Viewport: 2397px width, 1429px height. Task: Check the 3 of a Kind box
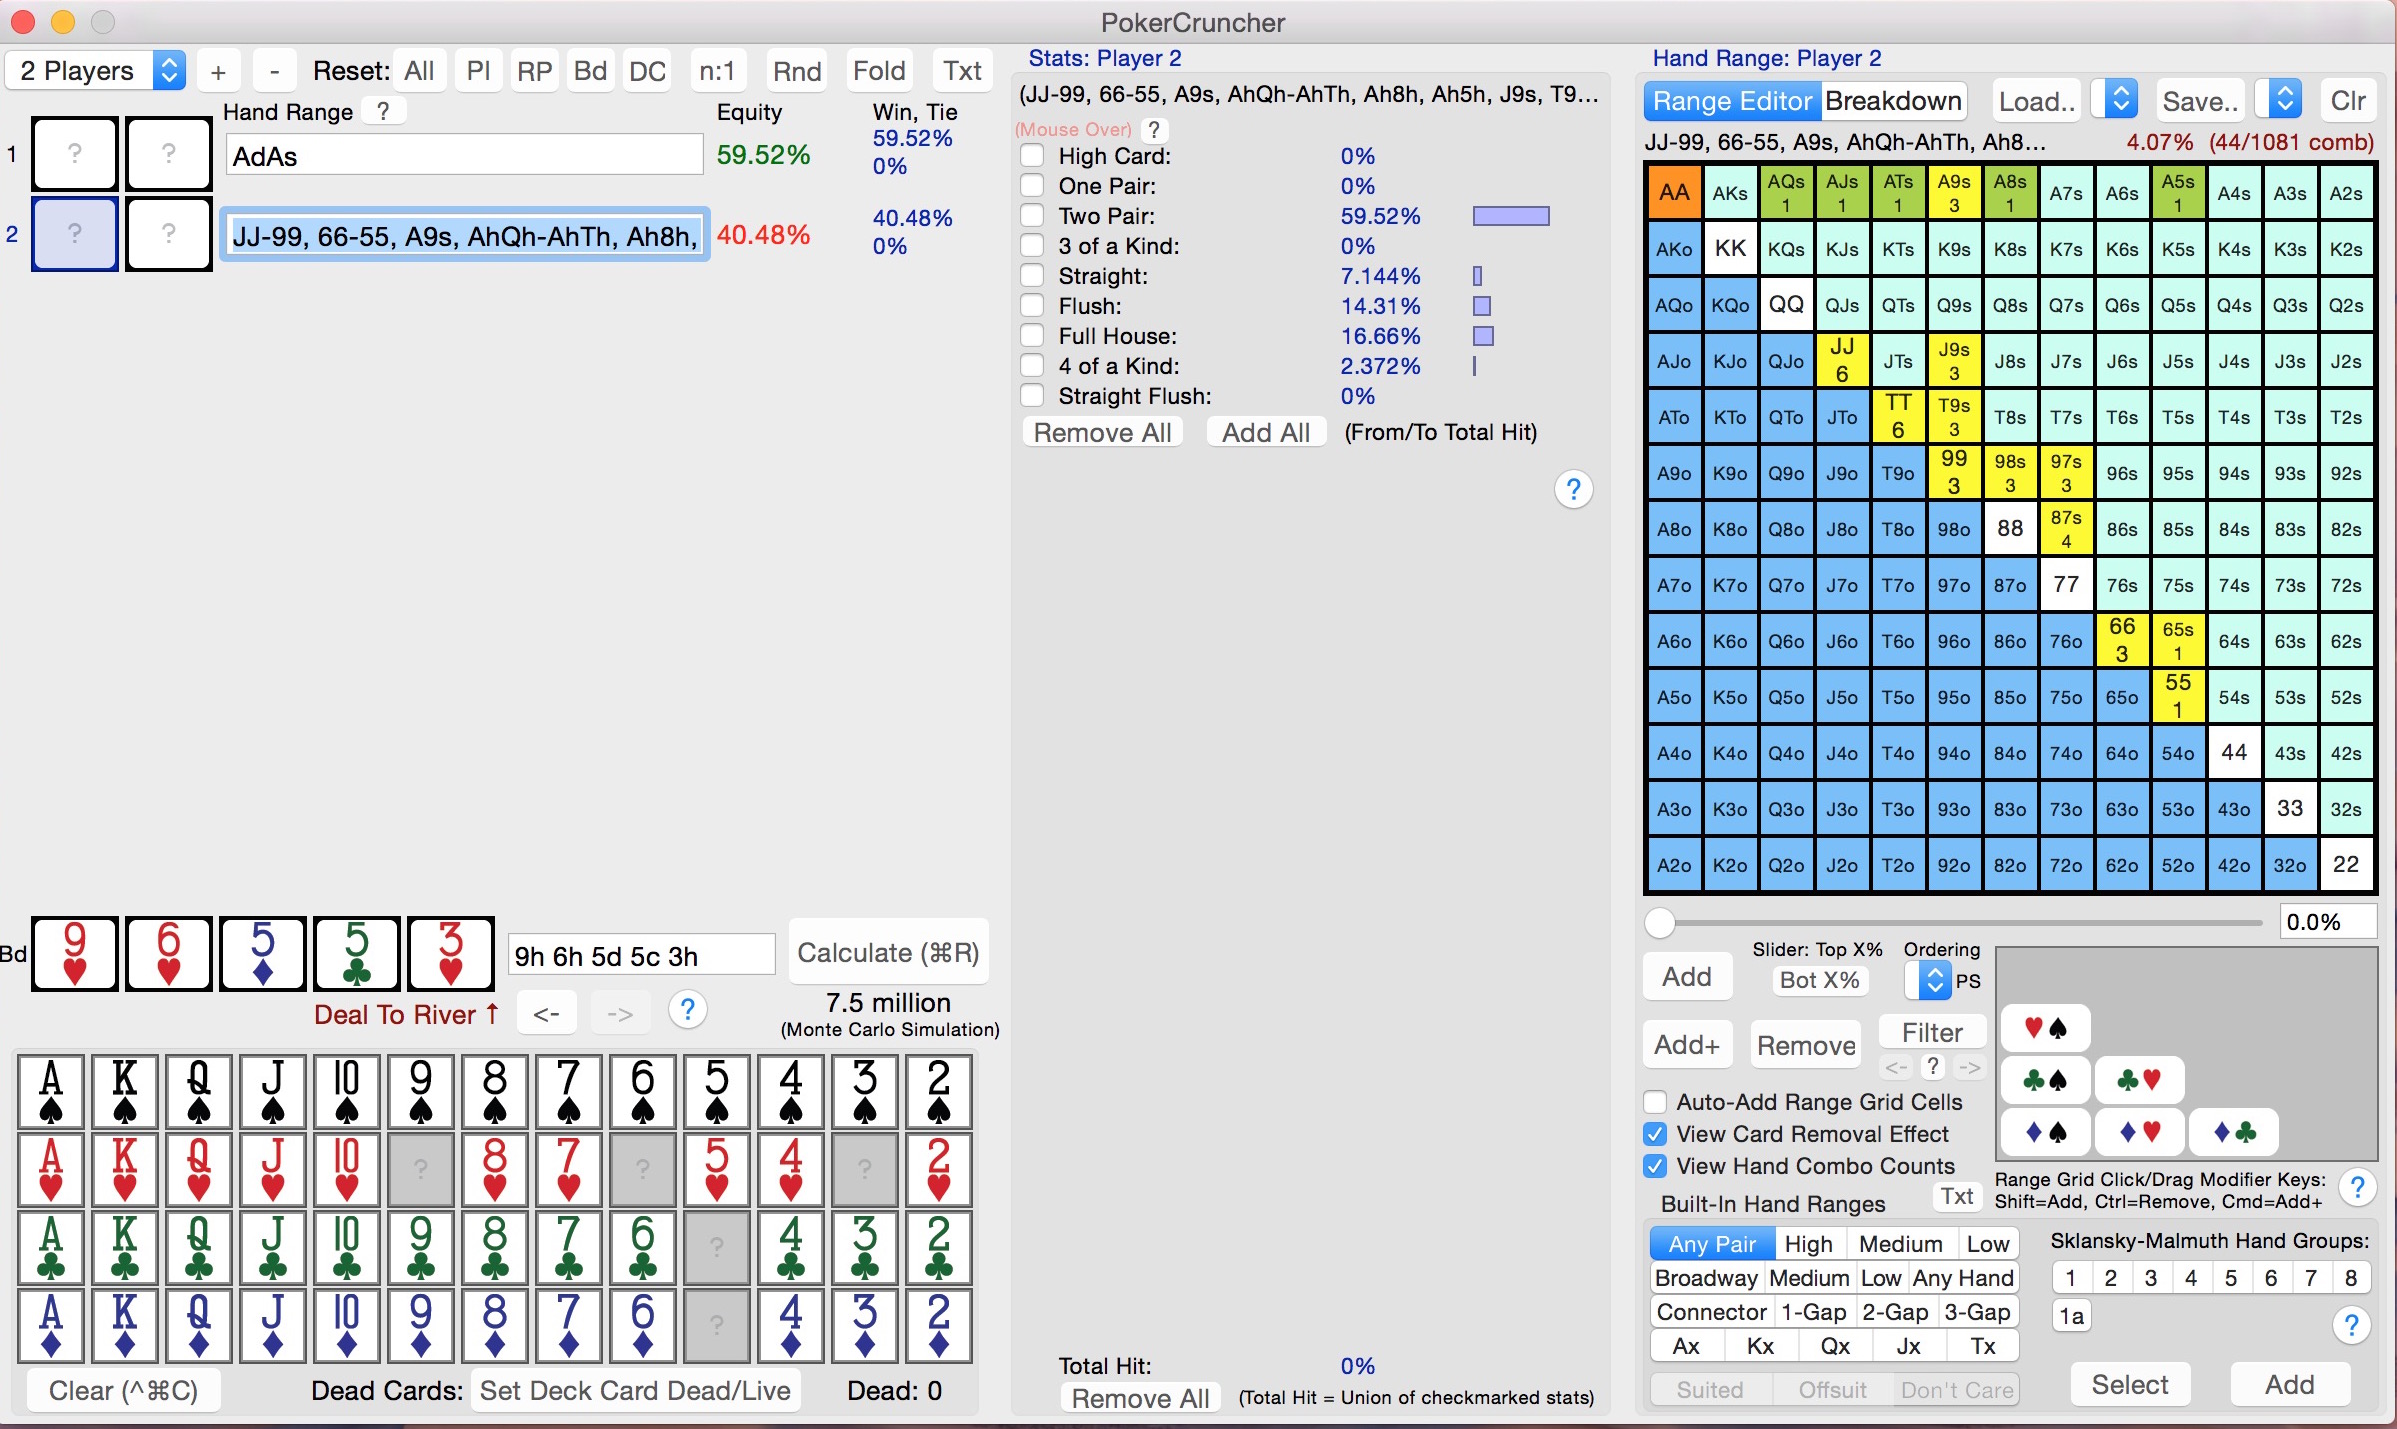1032,246
